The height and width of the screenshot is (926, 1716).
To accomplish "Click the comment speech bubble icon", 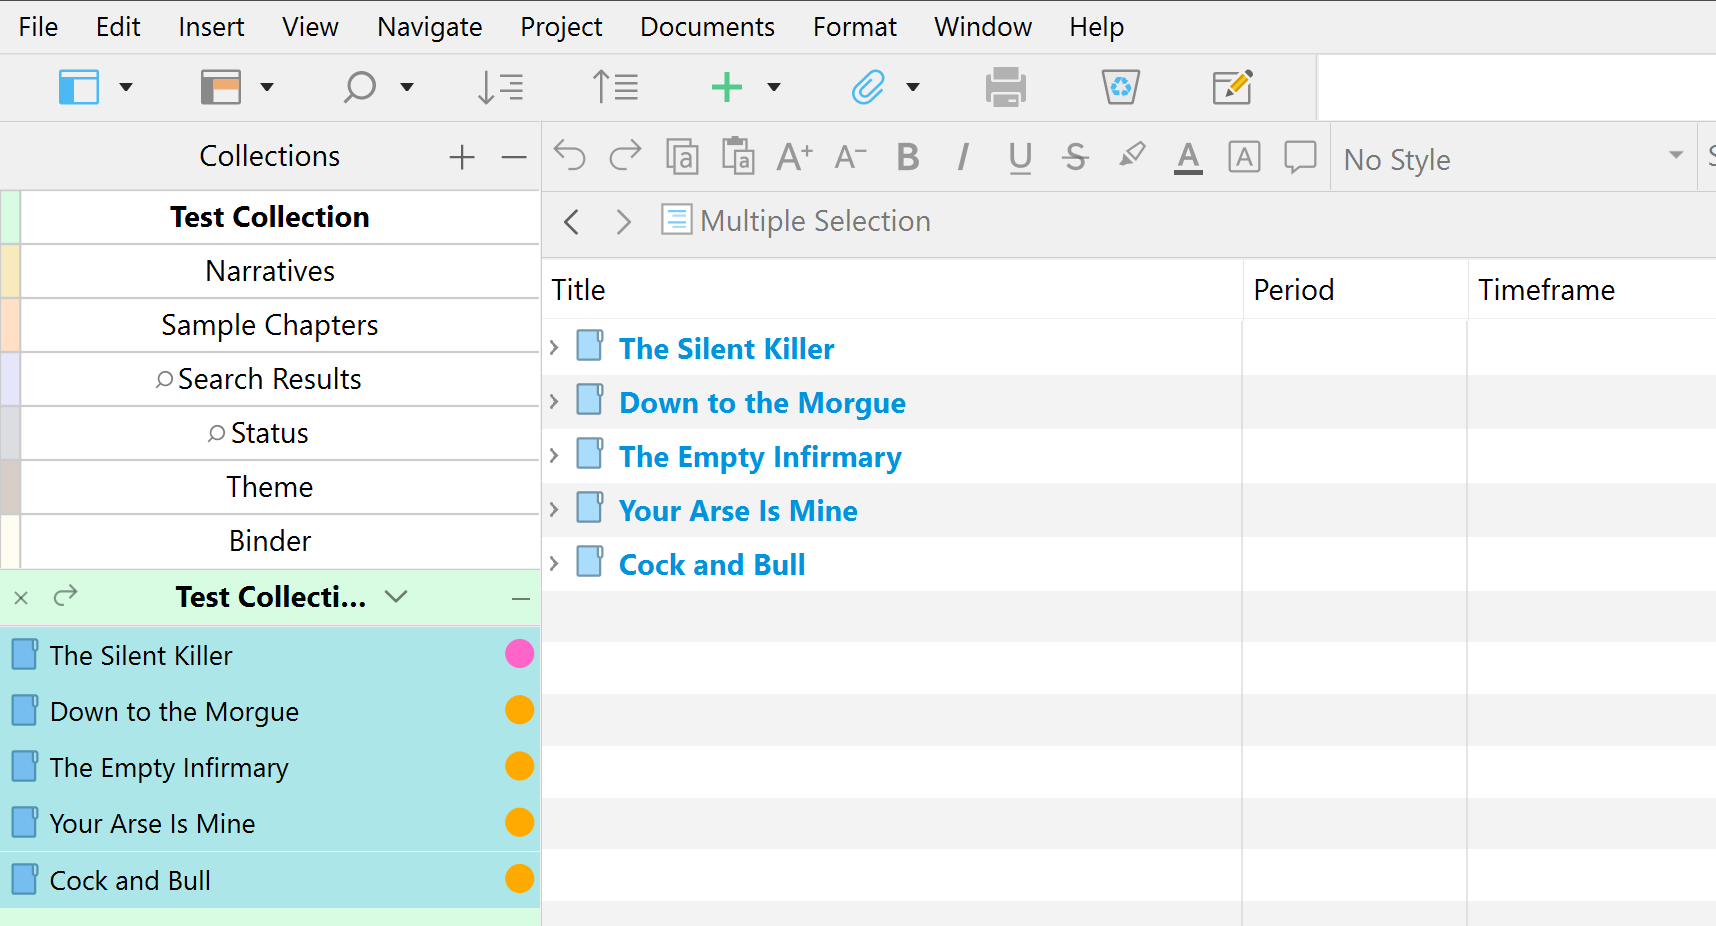I will (1300, 157).
